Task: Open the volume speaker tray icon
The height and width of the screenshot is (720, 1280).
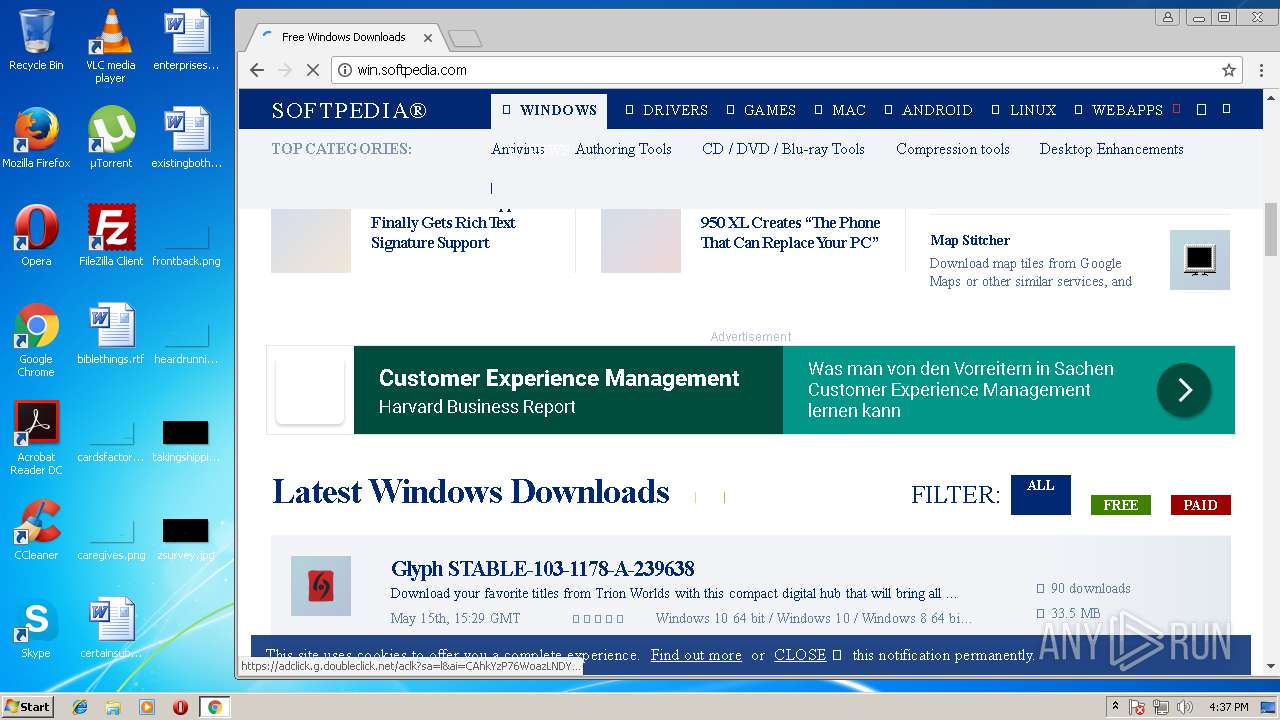Action: pyautogui.click(x=1185, y=707)
